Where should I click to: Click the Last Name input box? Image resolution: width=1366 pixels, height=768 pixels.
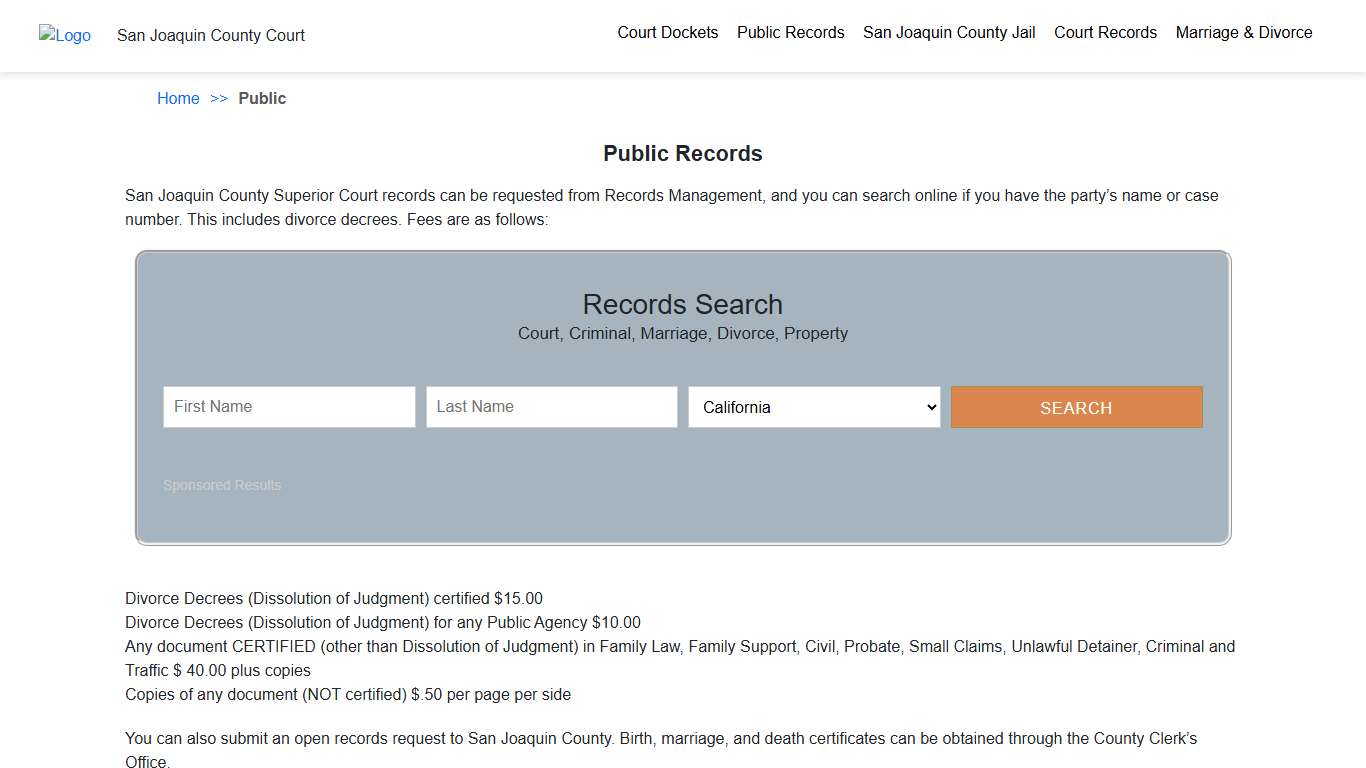coord(551,406)
